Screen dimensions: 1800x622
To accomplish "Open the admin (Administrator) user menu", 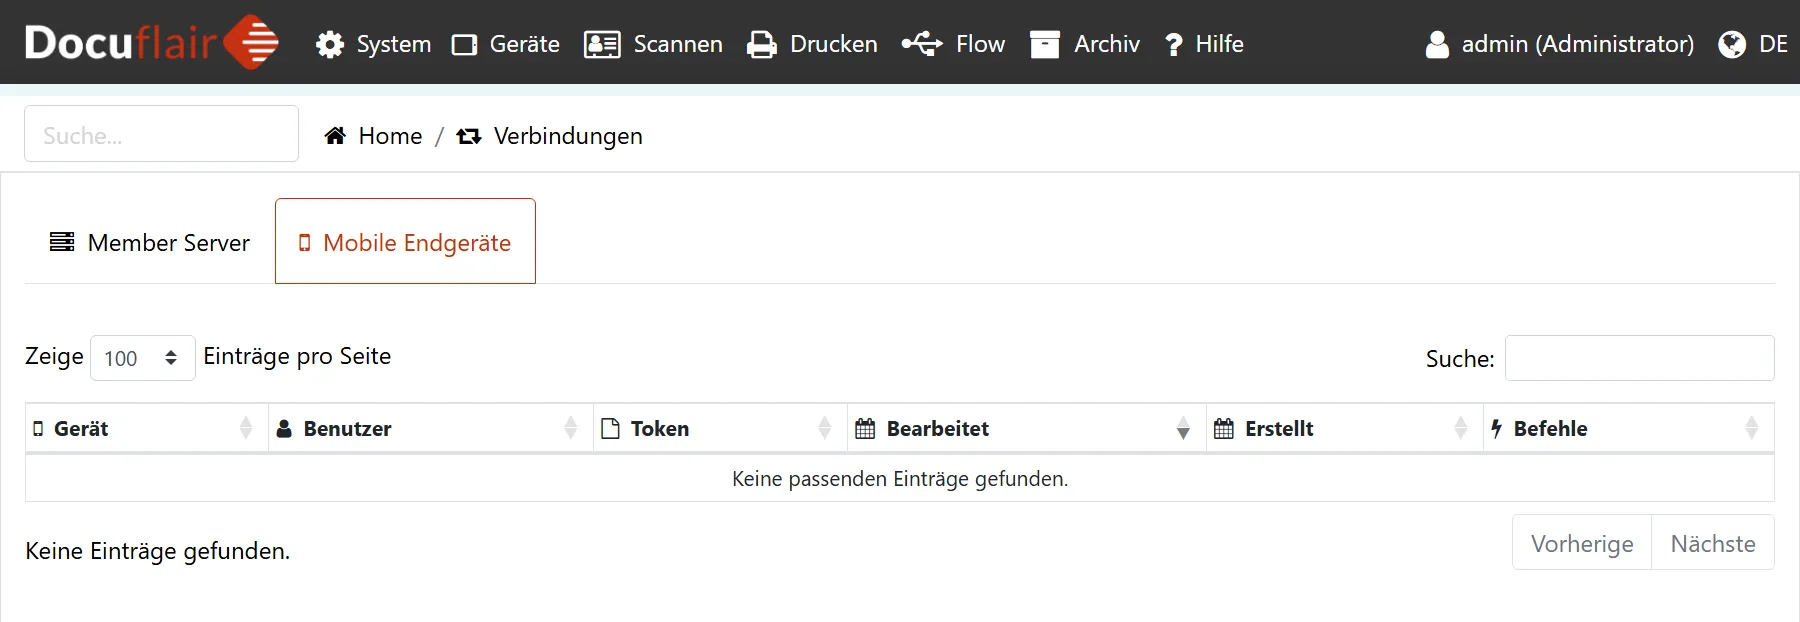I will coord(1560,45).
